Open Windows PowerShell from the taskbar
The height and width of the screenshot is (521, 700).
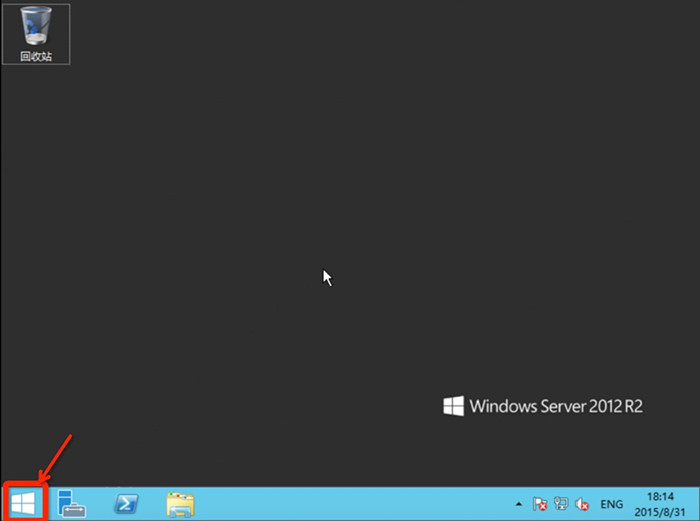(x=126, y=504)
